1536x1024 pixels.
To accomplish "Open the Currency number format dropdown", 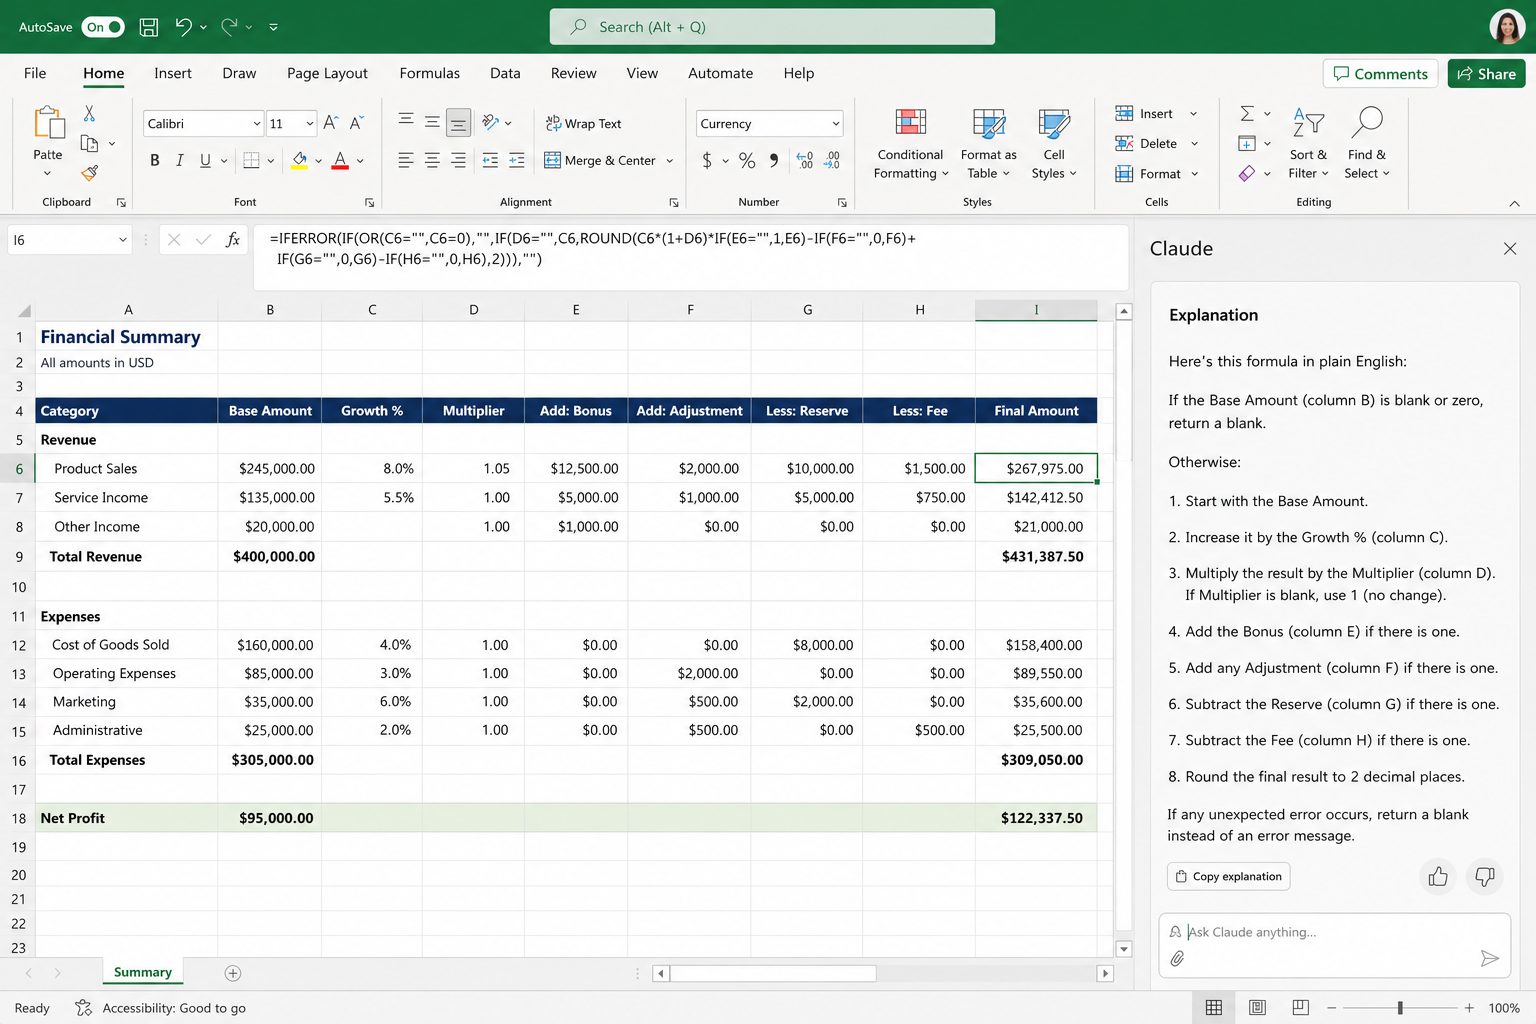I will coord(836,124).
